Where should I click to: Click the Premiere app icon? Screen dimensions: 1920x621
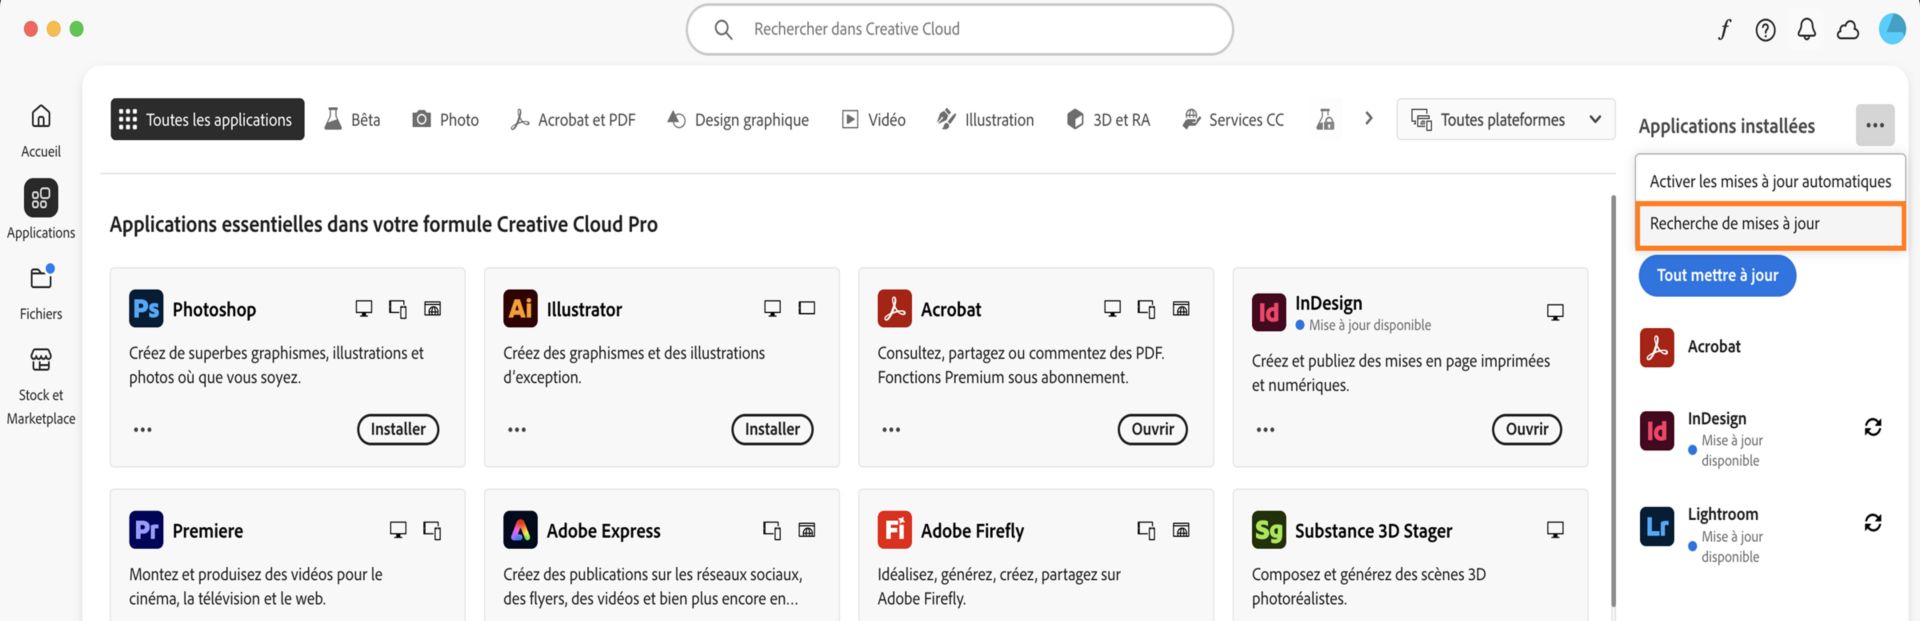[146, 530]
